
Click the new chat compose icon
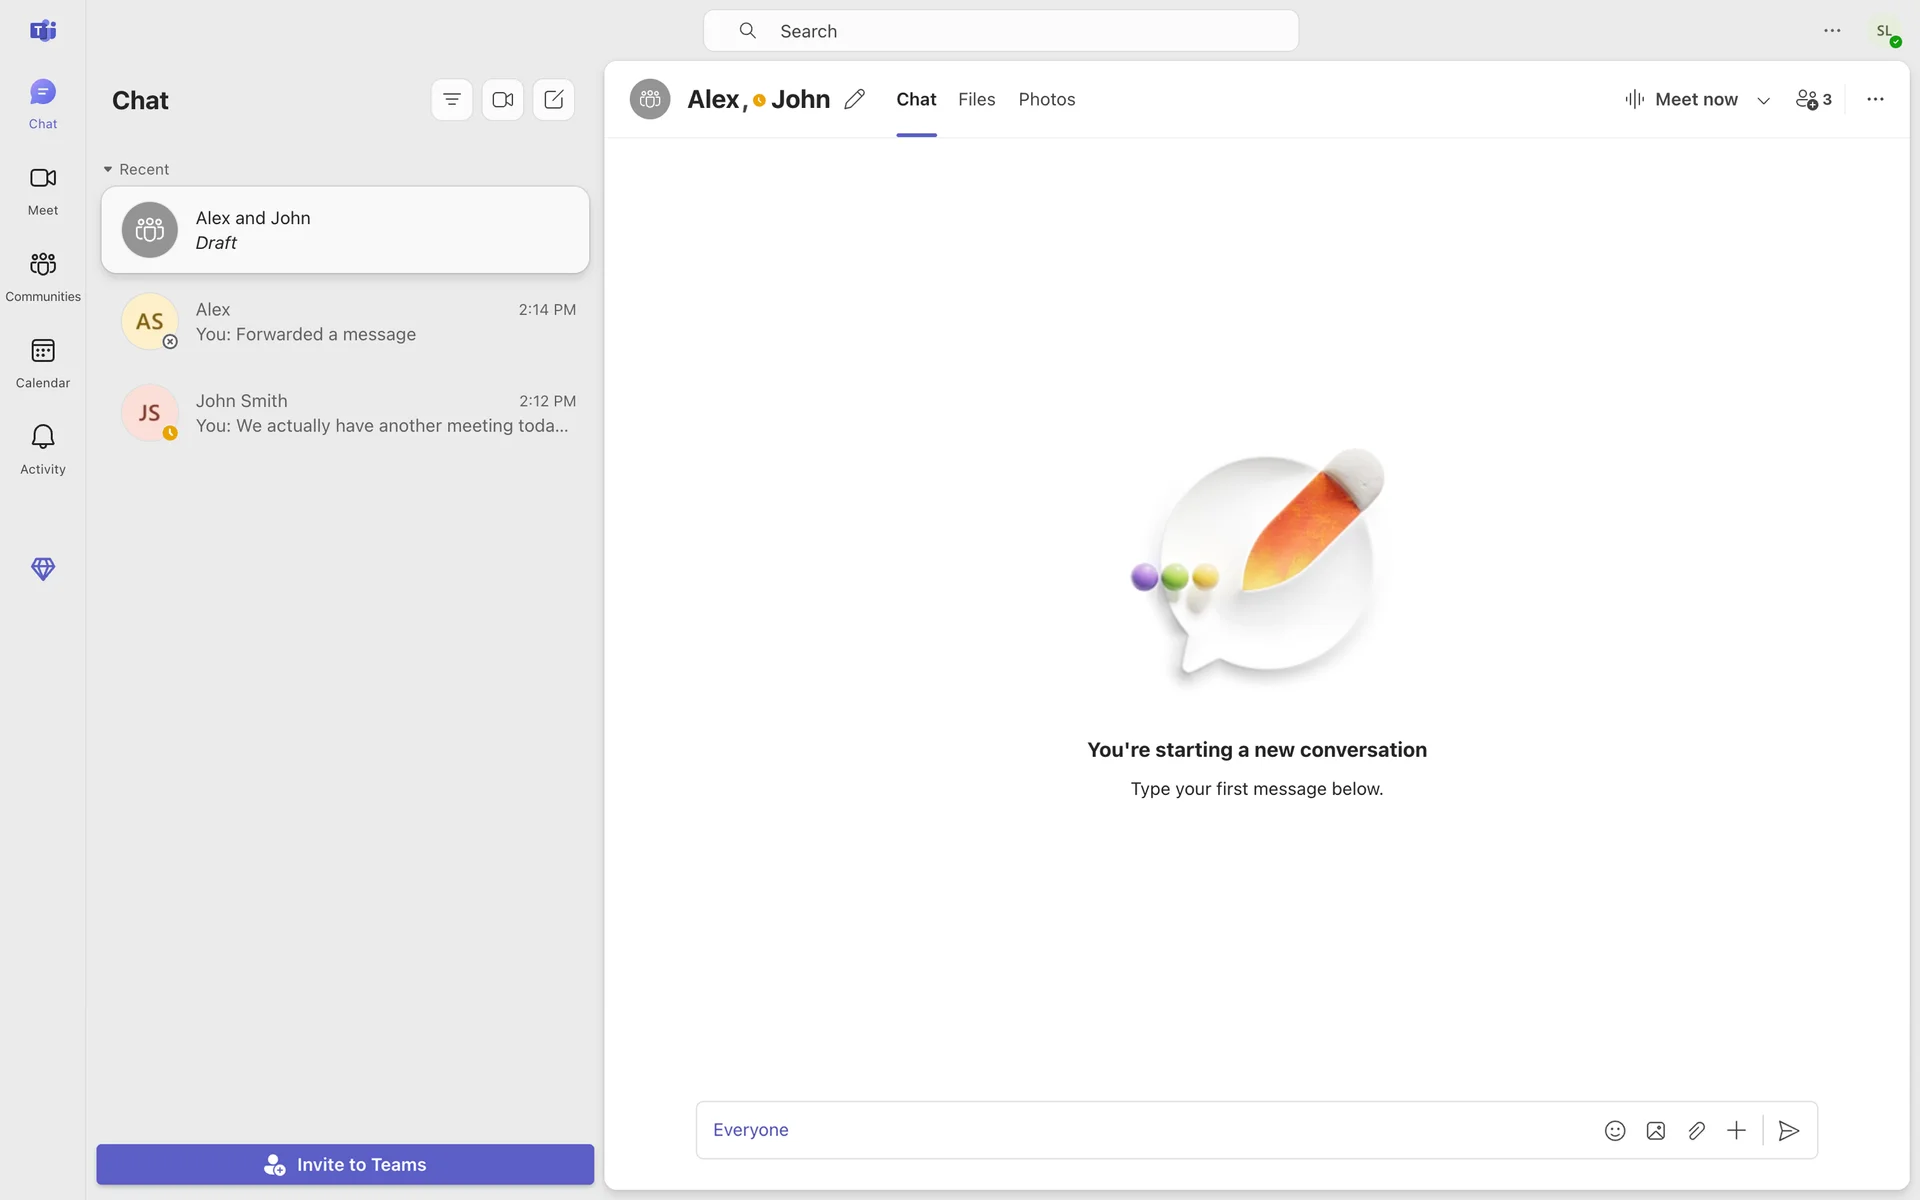(554, 100)
